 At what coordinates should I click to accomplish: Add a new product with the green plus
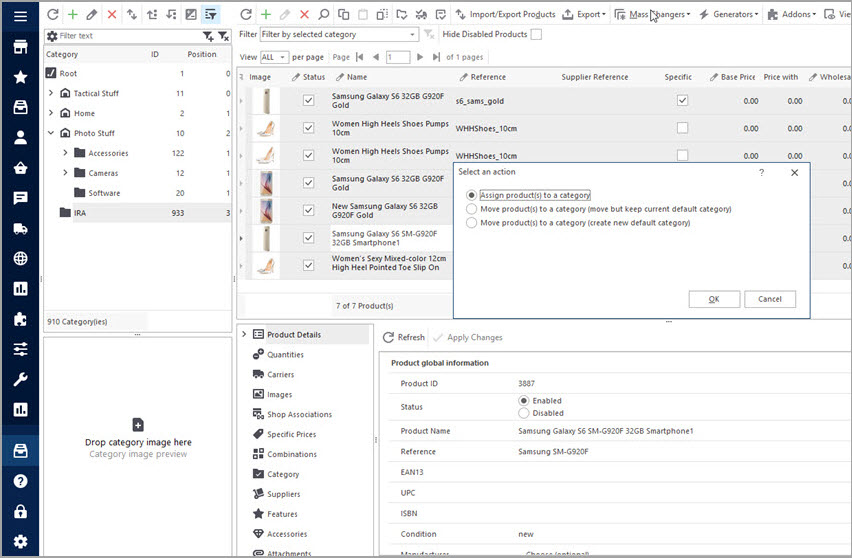pyautogui.click(x=266, y=15)
